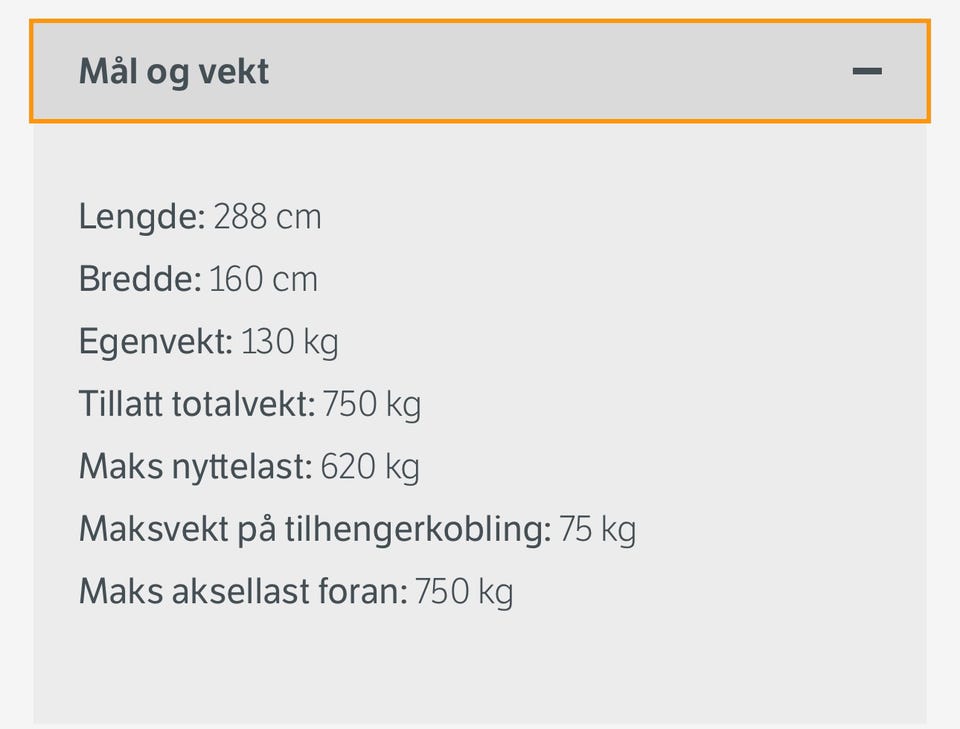Click the front axle 750 kg value
The image size is (960, 729).
(x=464, y=593)
